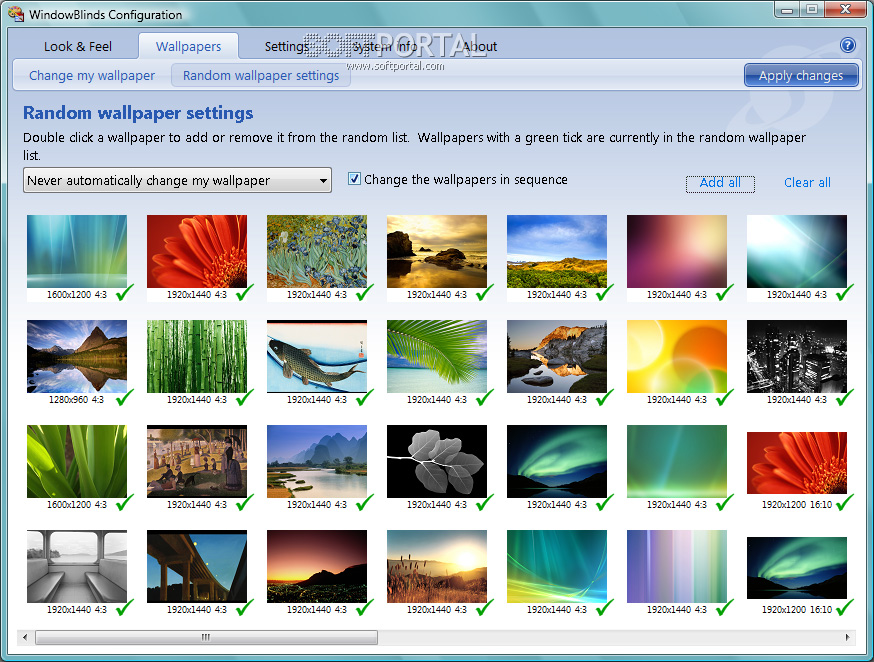
Task: Choose the Seurat park painting wallpaper
Action: pyautogui.click(x=197, y=461)
